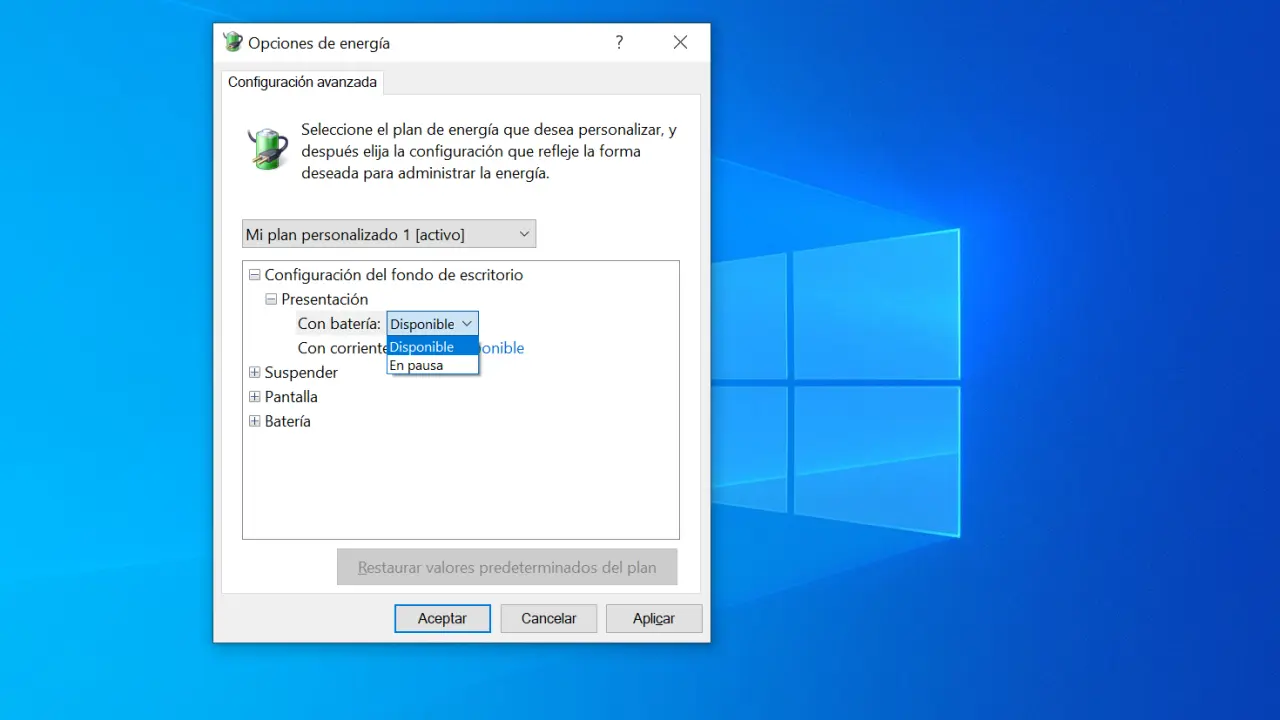
Task: Collapse Configuración del fondo de escritorio node
Action: (254, 275)
